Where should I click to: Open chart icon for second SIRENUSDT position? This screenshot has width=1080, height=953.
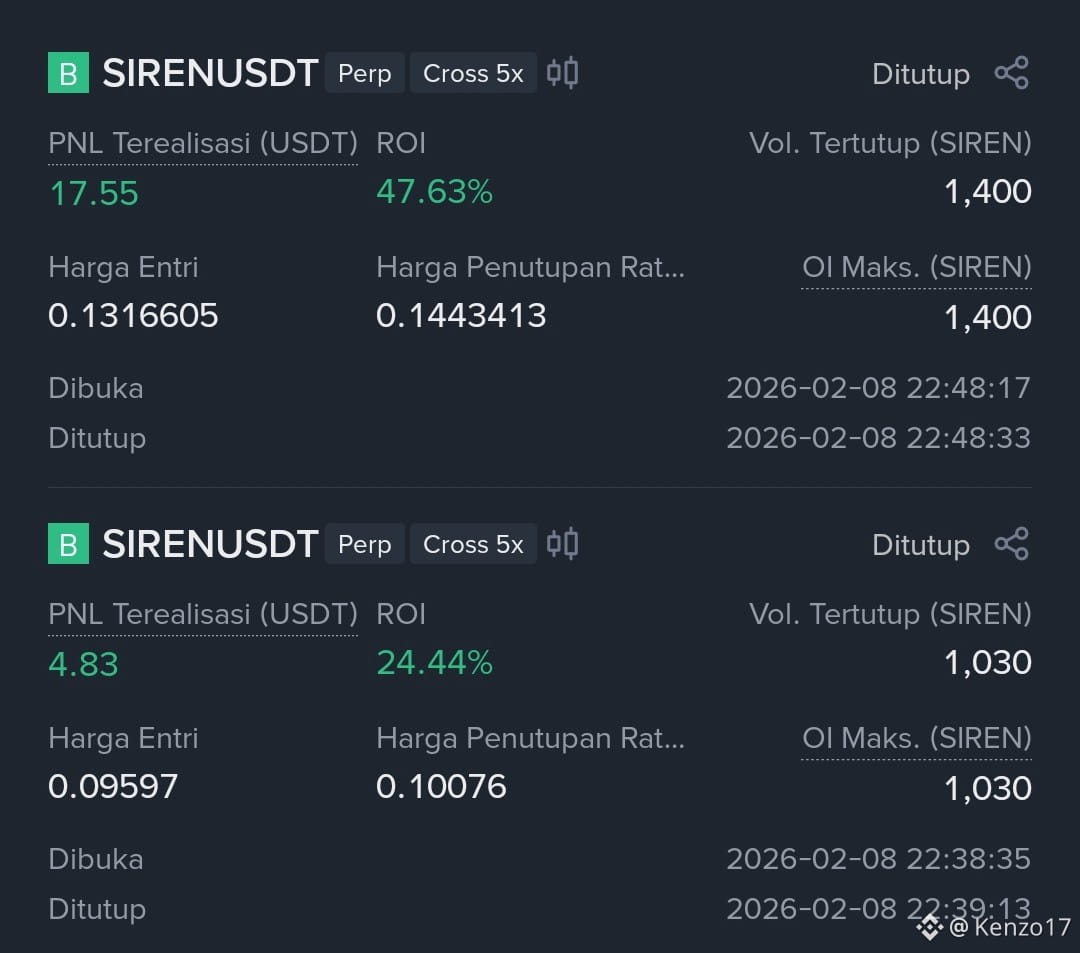tap(562, 543)
